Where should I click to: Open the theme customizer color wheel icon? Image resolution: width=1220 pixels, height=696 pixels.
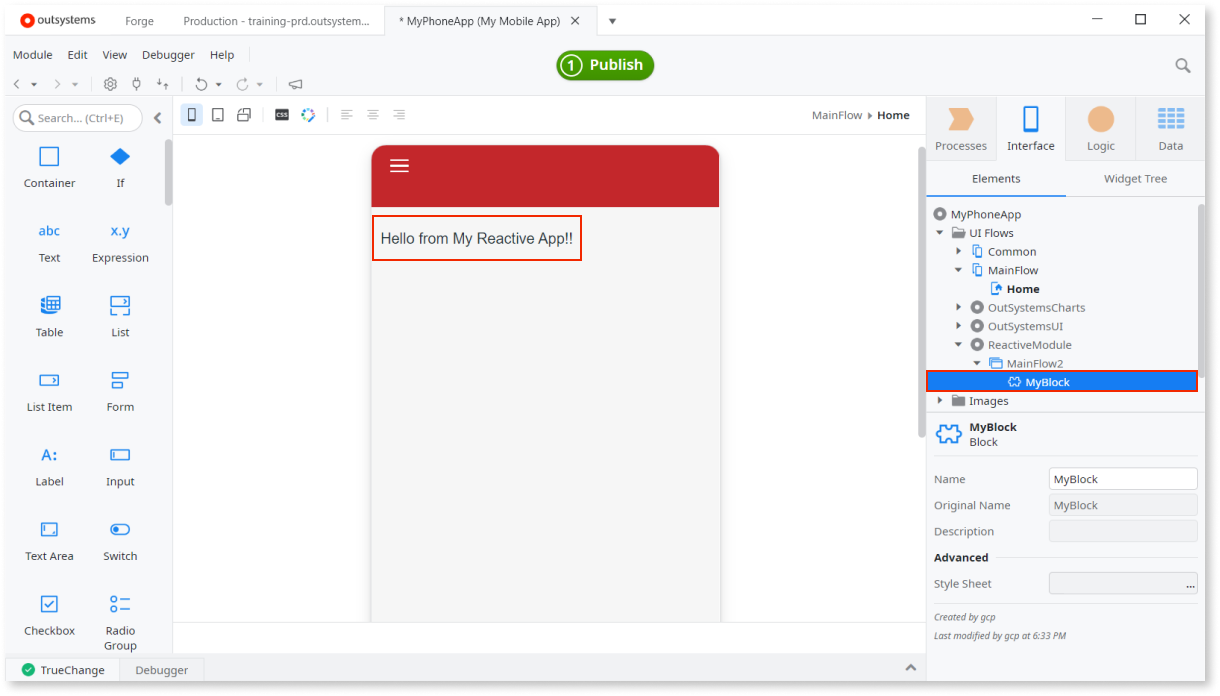tap(308, 114)
